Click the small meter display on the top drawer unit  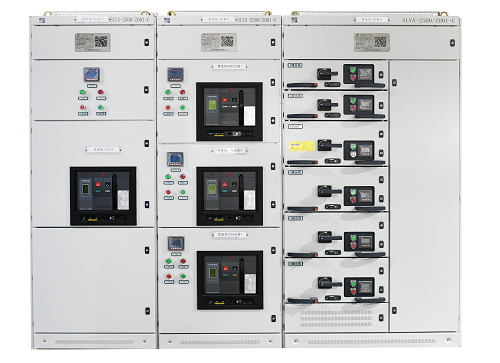point(364,74)
